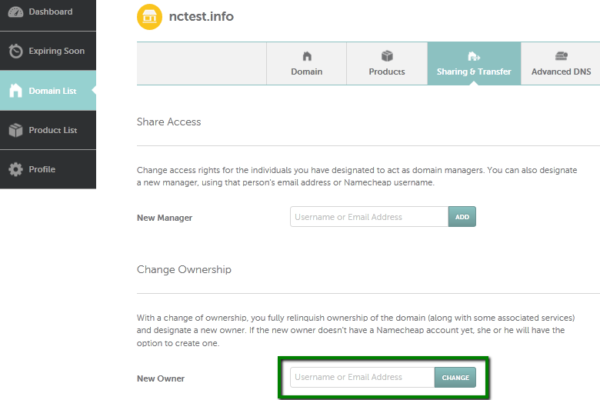The image size is (600, 400).
Task: Focus the New Manager username field
Action: tap(369, 217)
